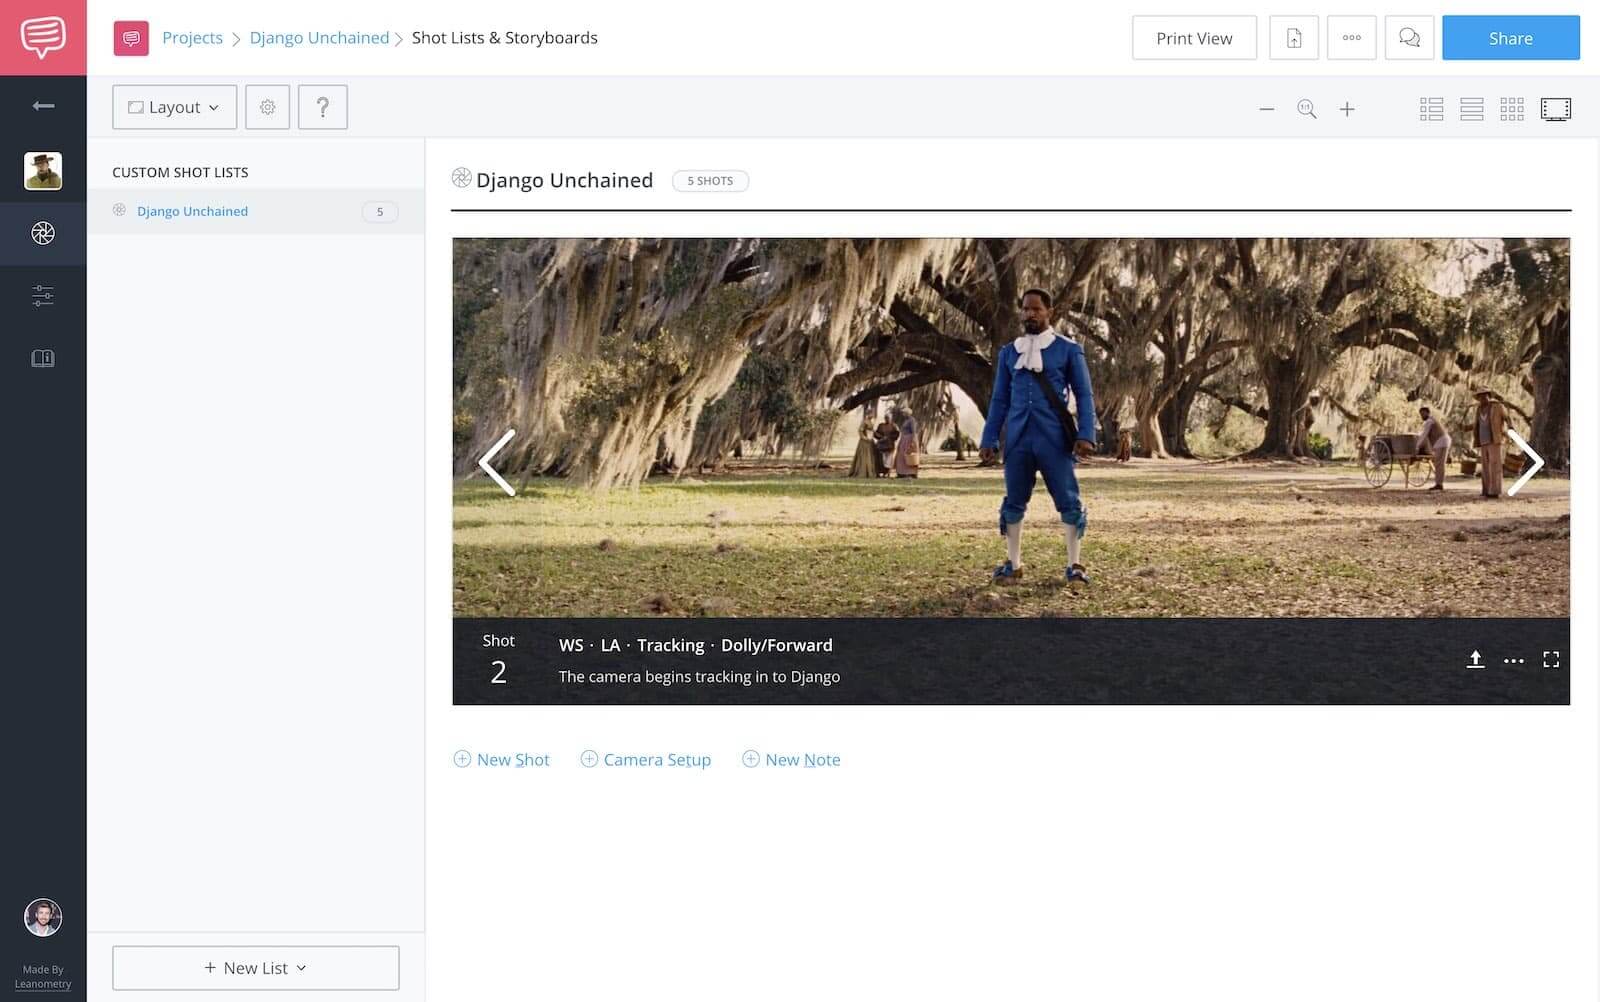This screenshot has width=1600, height=1002.
Task: Follow the Leanometry link
Action: 43,984
